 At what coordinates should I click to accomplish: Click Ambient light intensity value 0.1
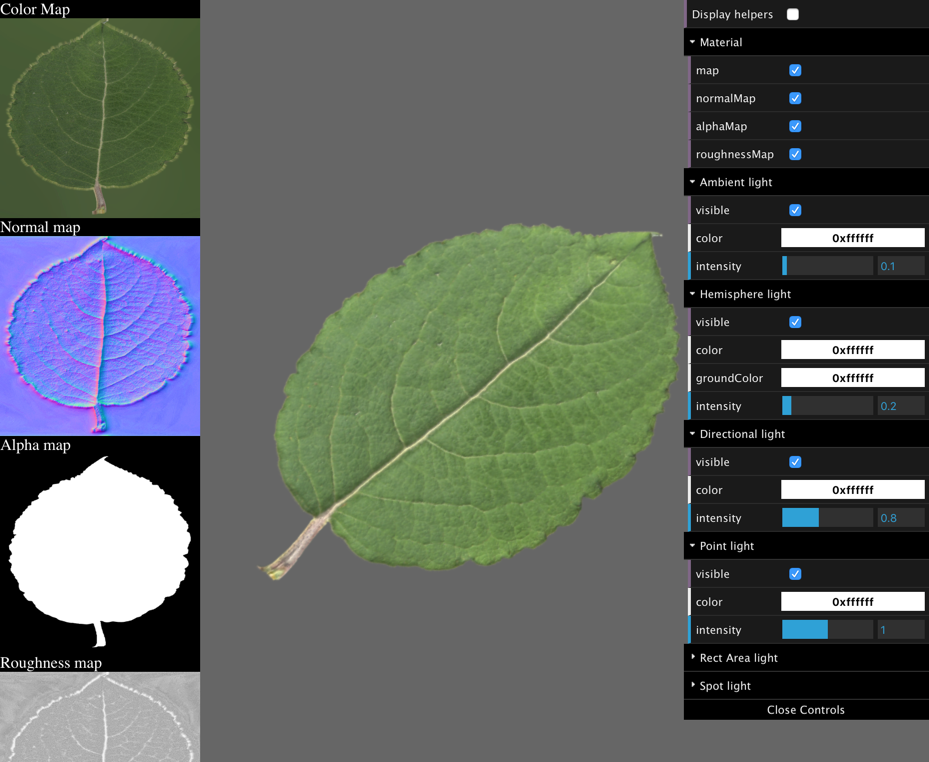901,266
